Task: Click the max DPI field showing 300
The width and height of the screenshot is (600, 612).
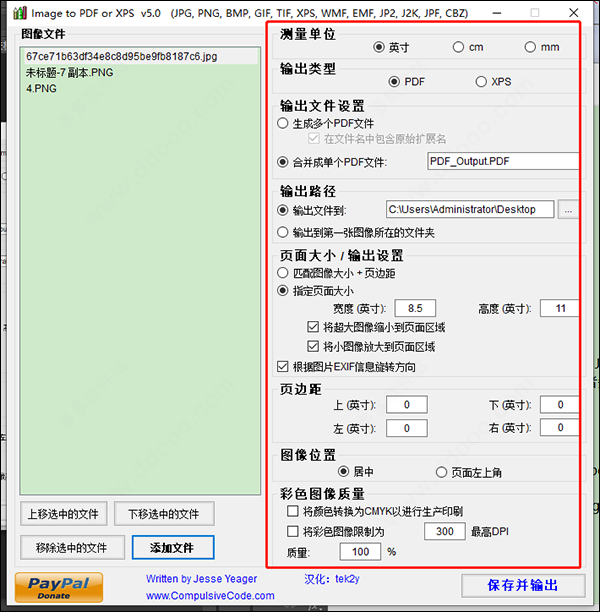Action: click(x=445, y=531)
